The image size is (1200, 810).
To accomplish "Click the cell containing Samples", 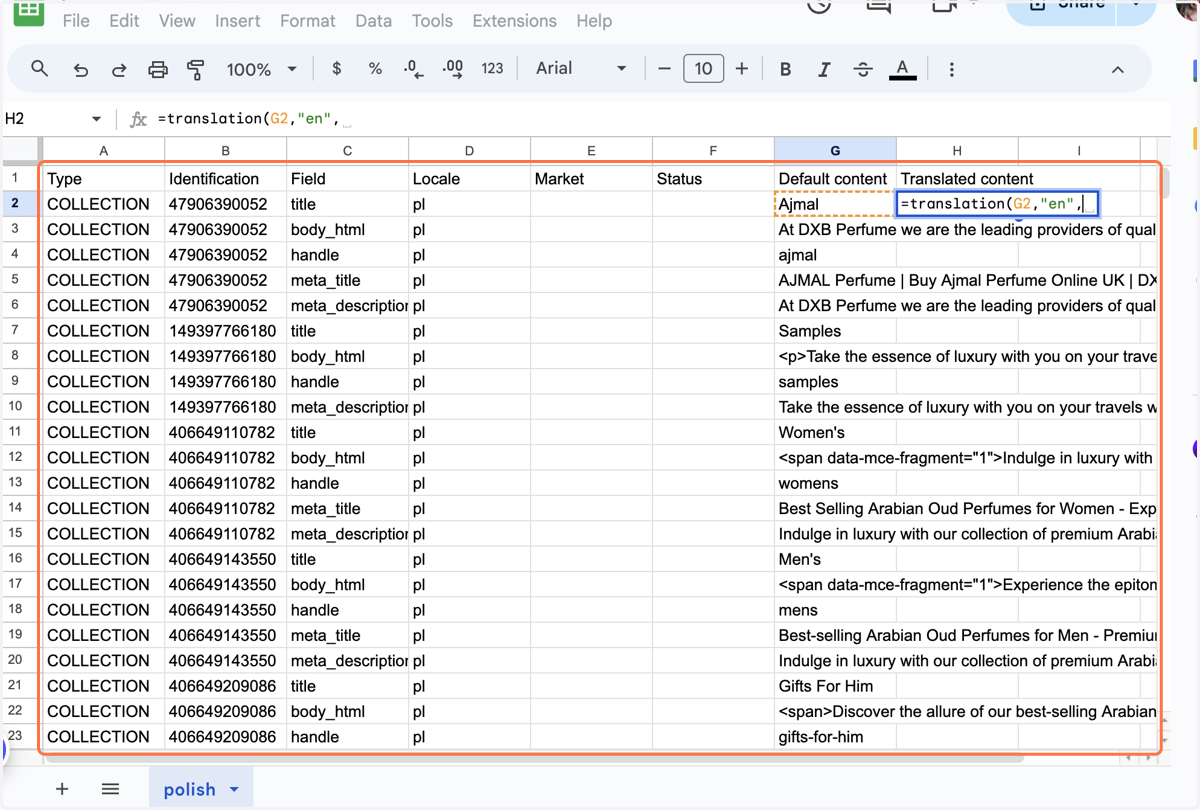I will (x=835, y=331).
